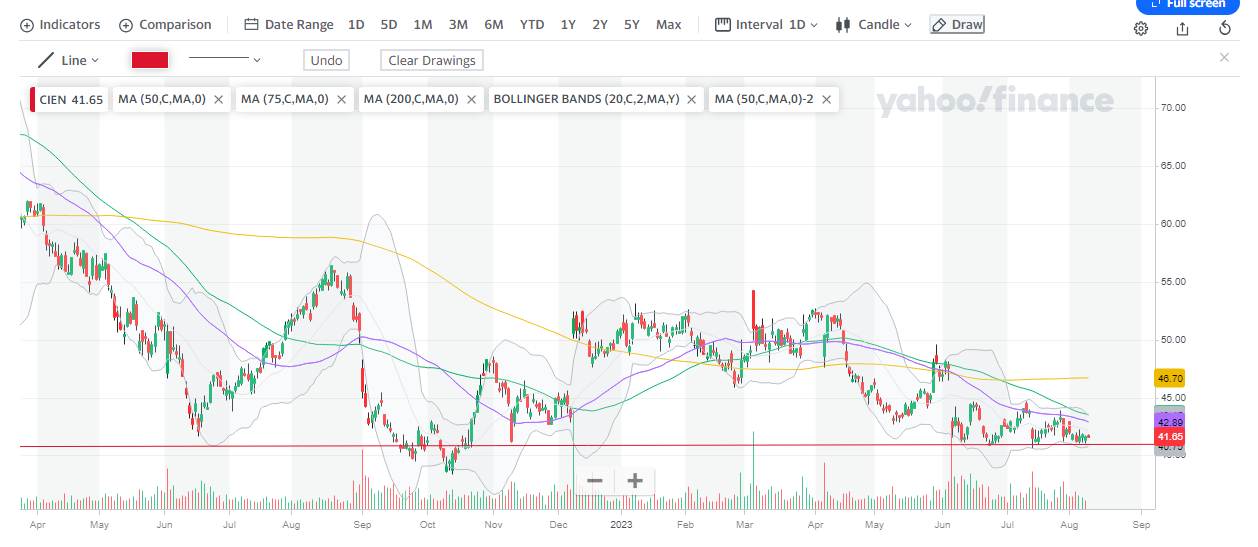Expand the line style dropdown
The width and height of the screenshot is (1258, 547).
click(x=225, y=60)
